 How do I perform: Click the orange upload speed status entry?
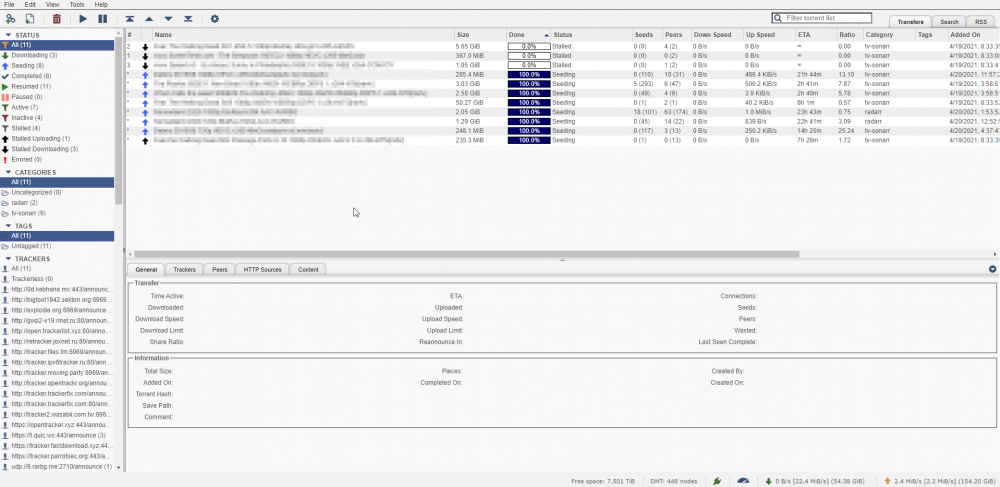pos(939,481)
